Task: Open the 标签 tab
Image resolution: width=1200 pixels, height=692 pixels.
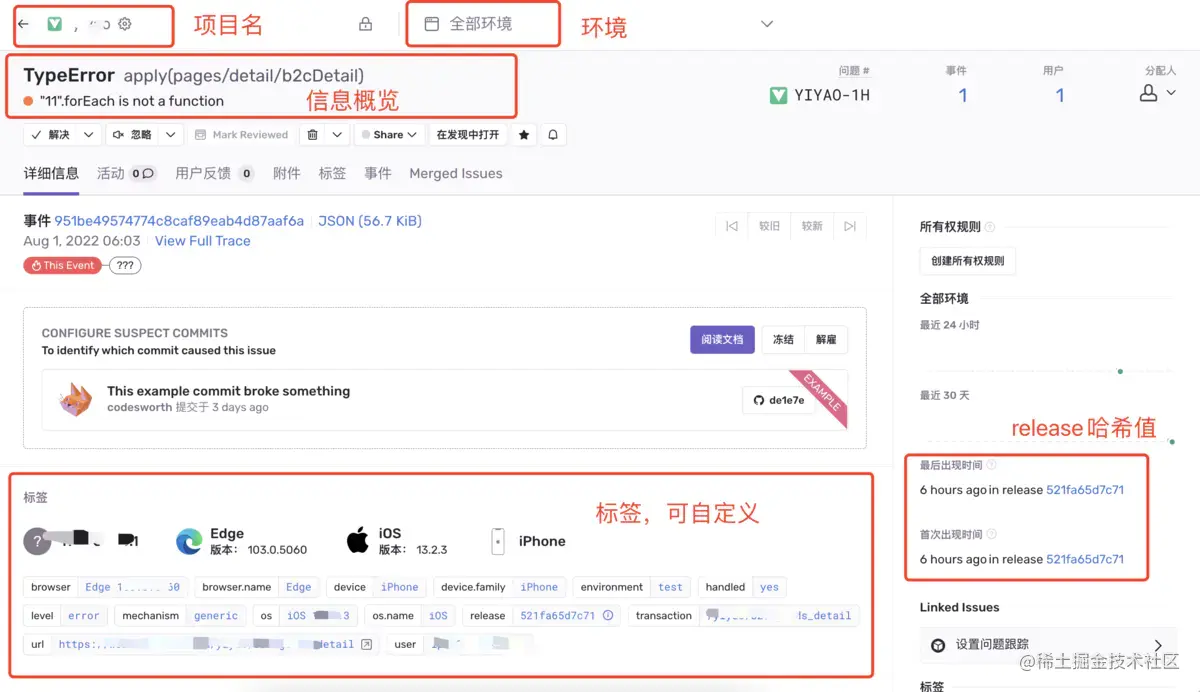Action: [332, 173]
